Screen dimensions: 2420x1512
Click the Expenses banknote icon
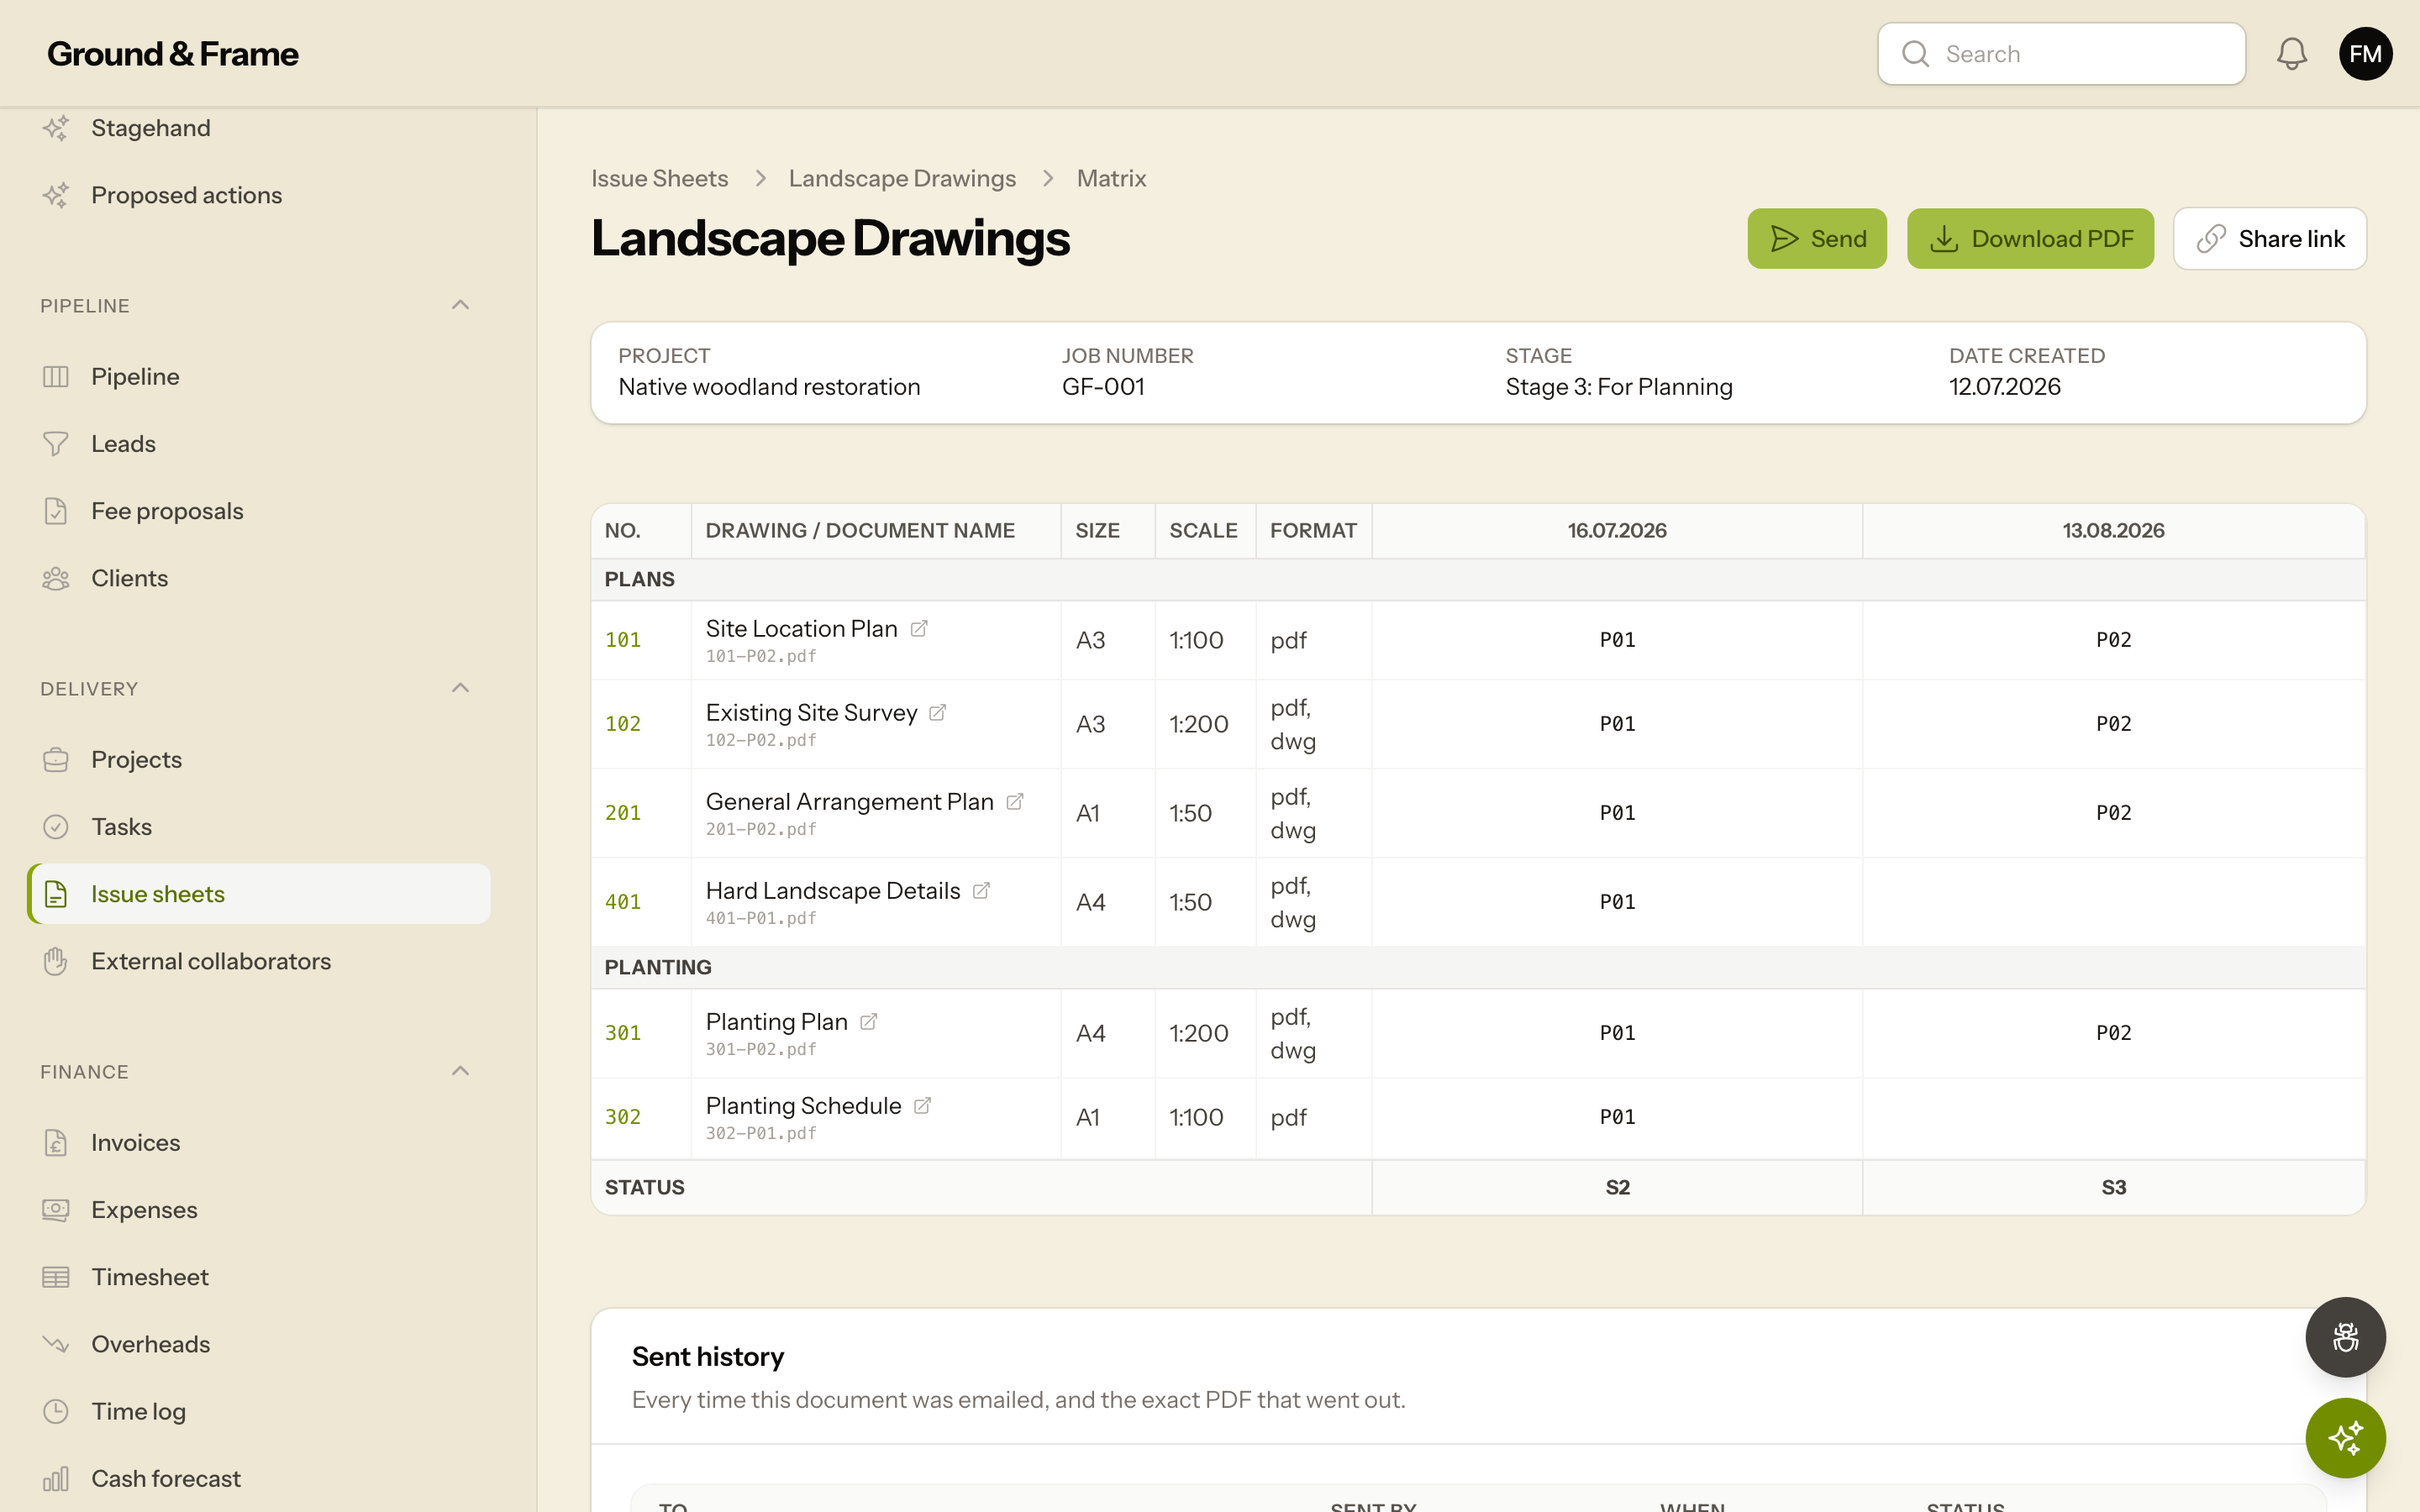(x=56, y=1210)
